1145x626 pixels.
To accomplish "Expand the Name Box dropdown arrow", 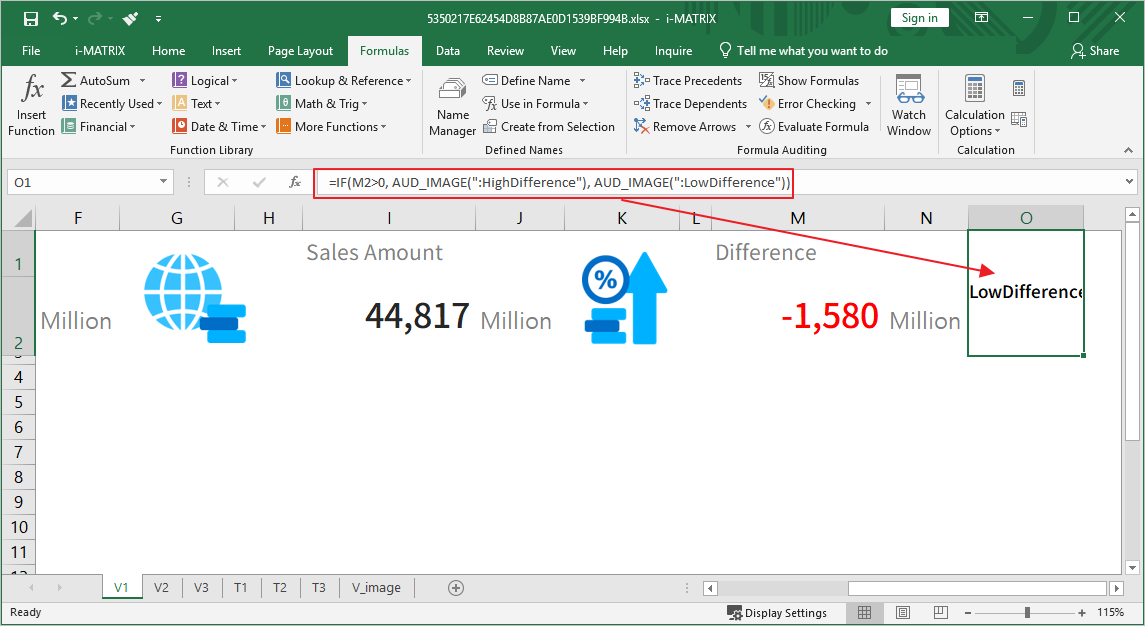I will pyautogui.click(x=164, y=182).
